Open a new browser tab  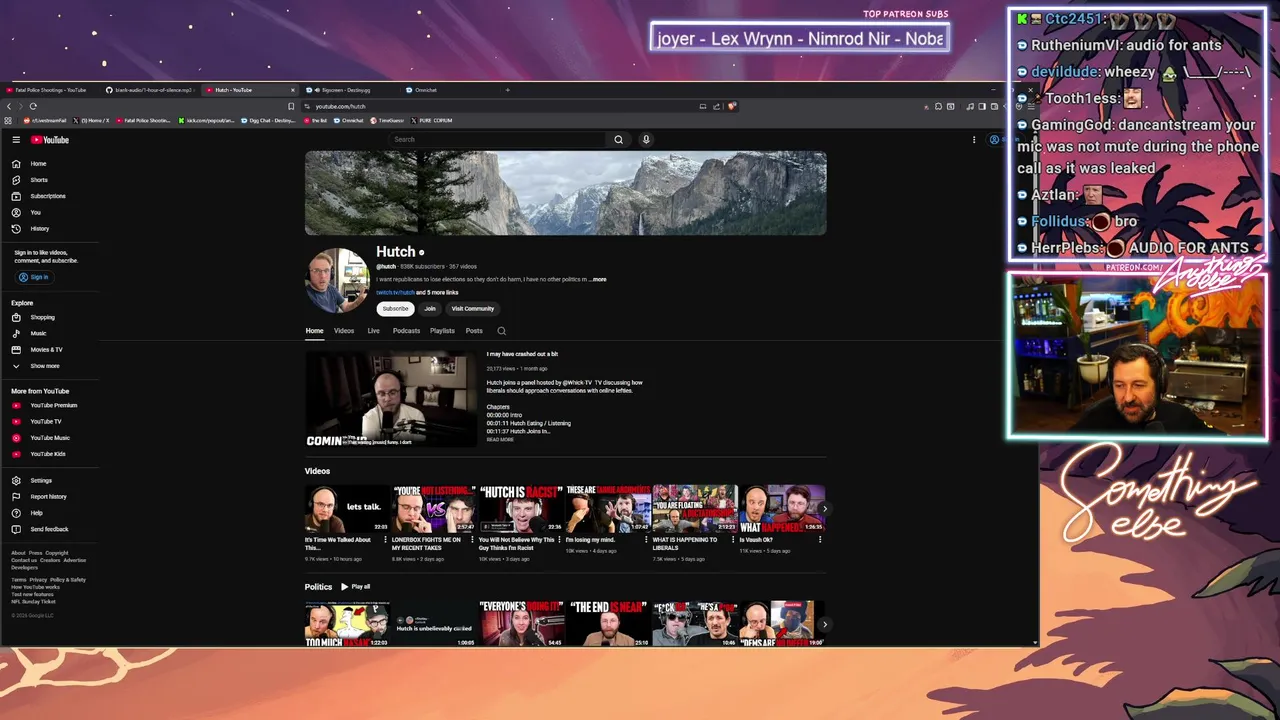(507, 90)
